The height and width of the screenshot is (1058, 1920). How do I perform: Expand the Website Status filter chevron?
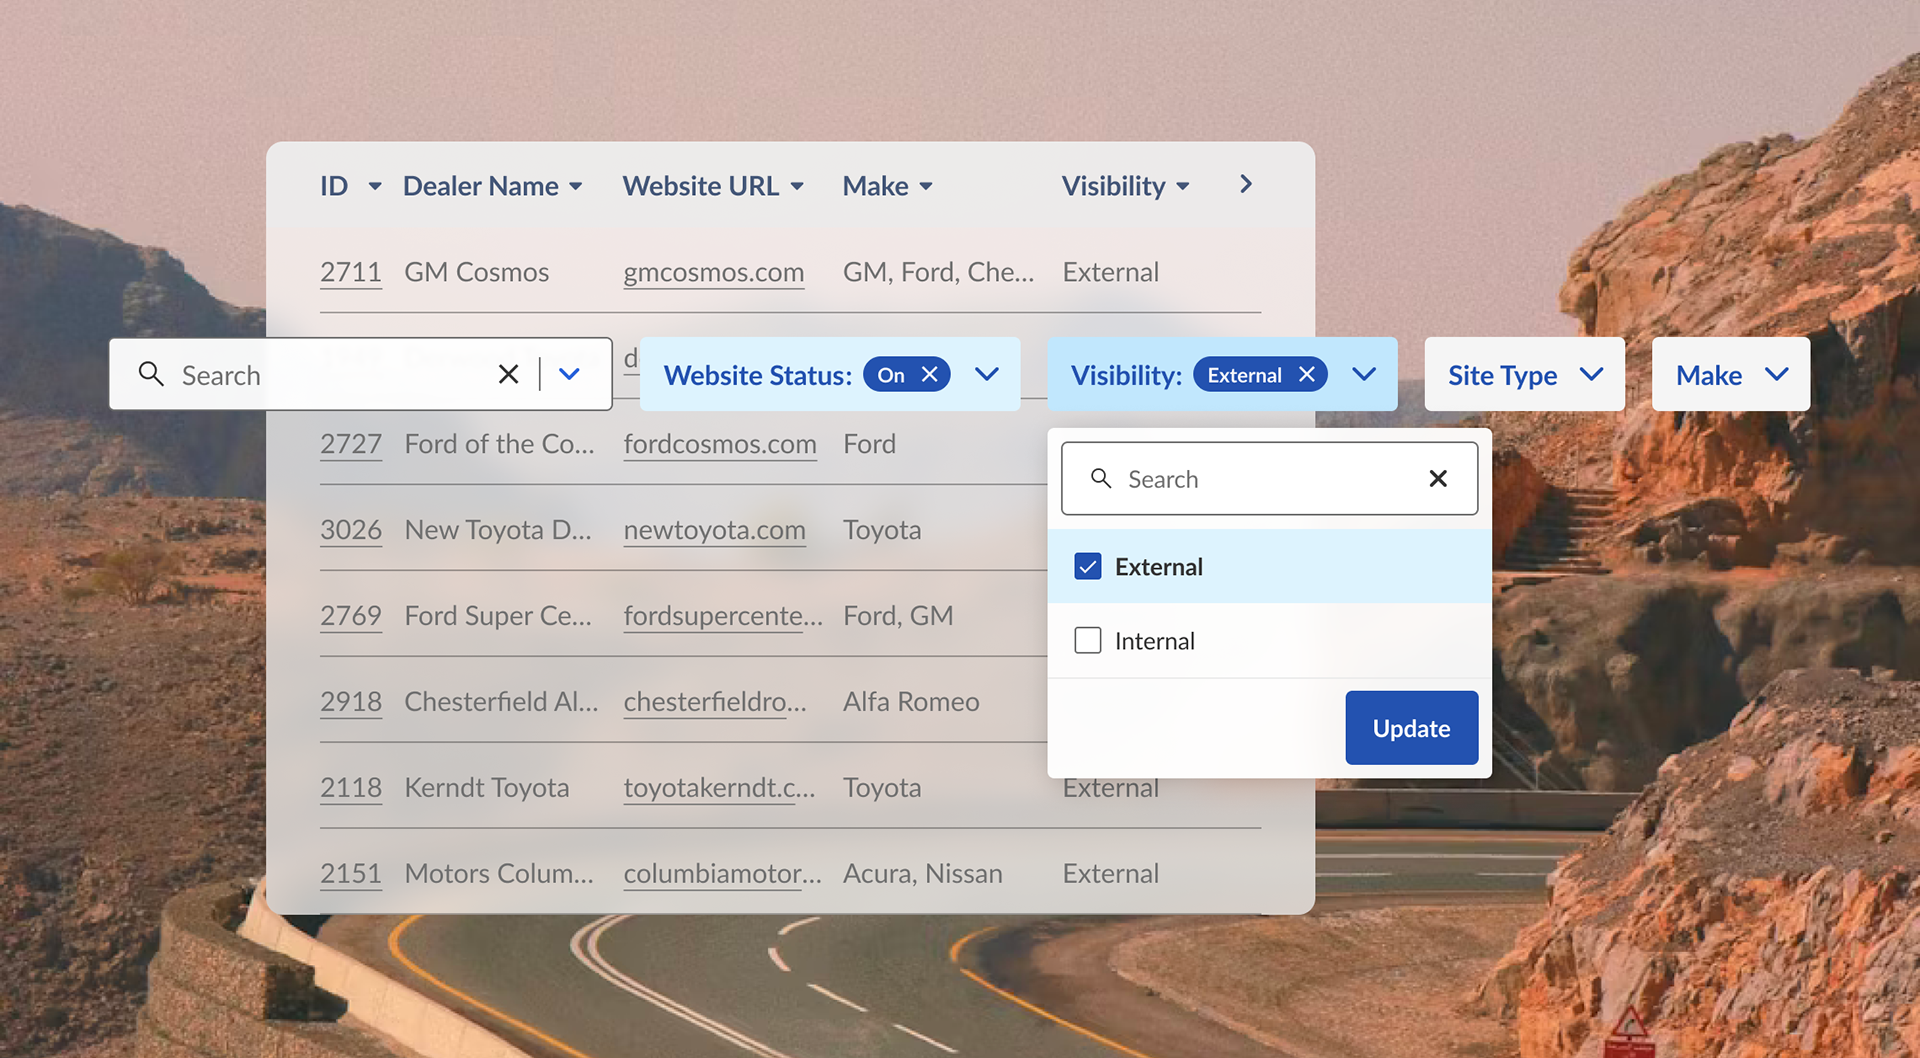click(x=987, y=374)
